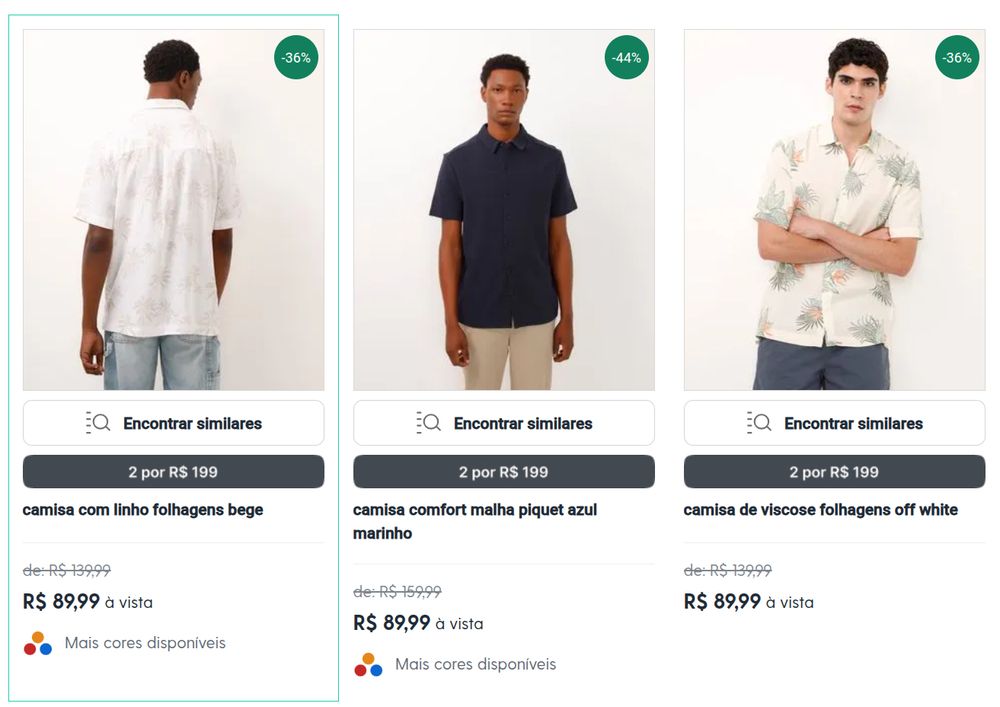Select the color availability dots on the beige shirt card

click(36, 642)
